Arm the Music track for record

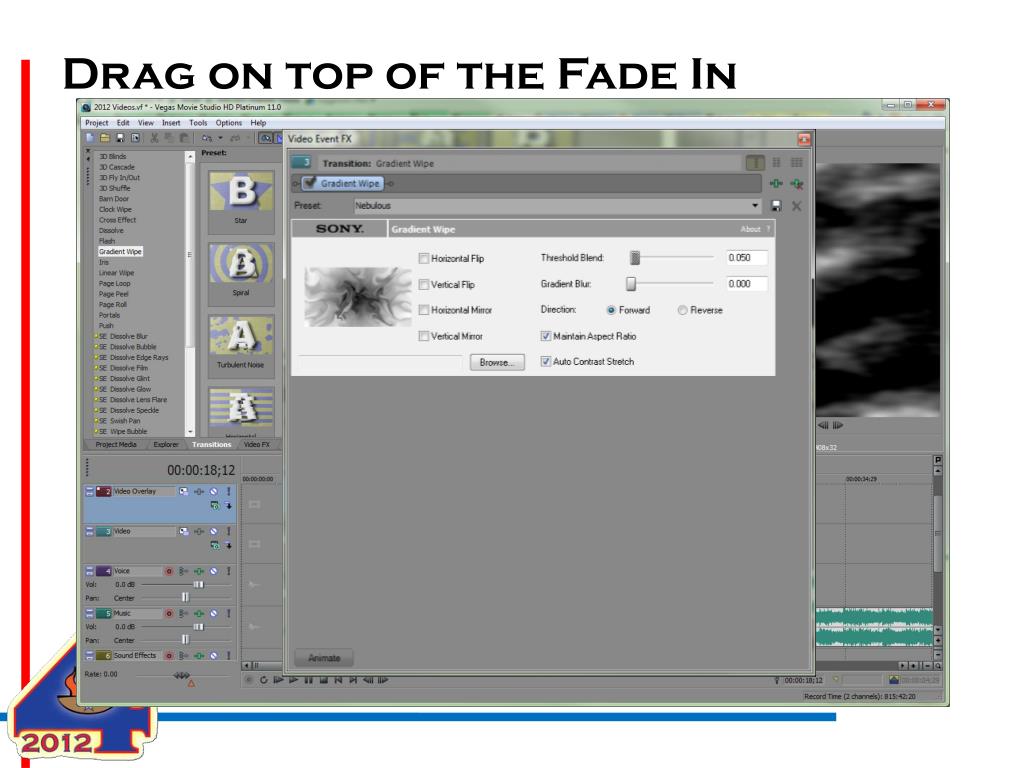tap(168, 614)
